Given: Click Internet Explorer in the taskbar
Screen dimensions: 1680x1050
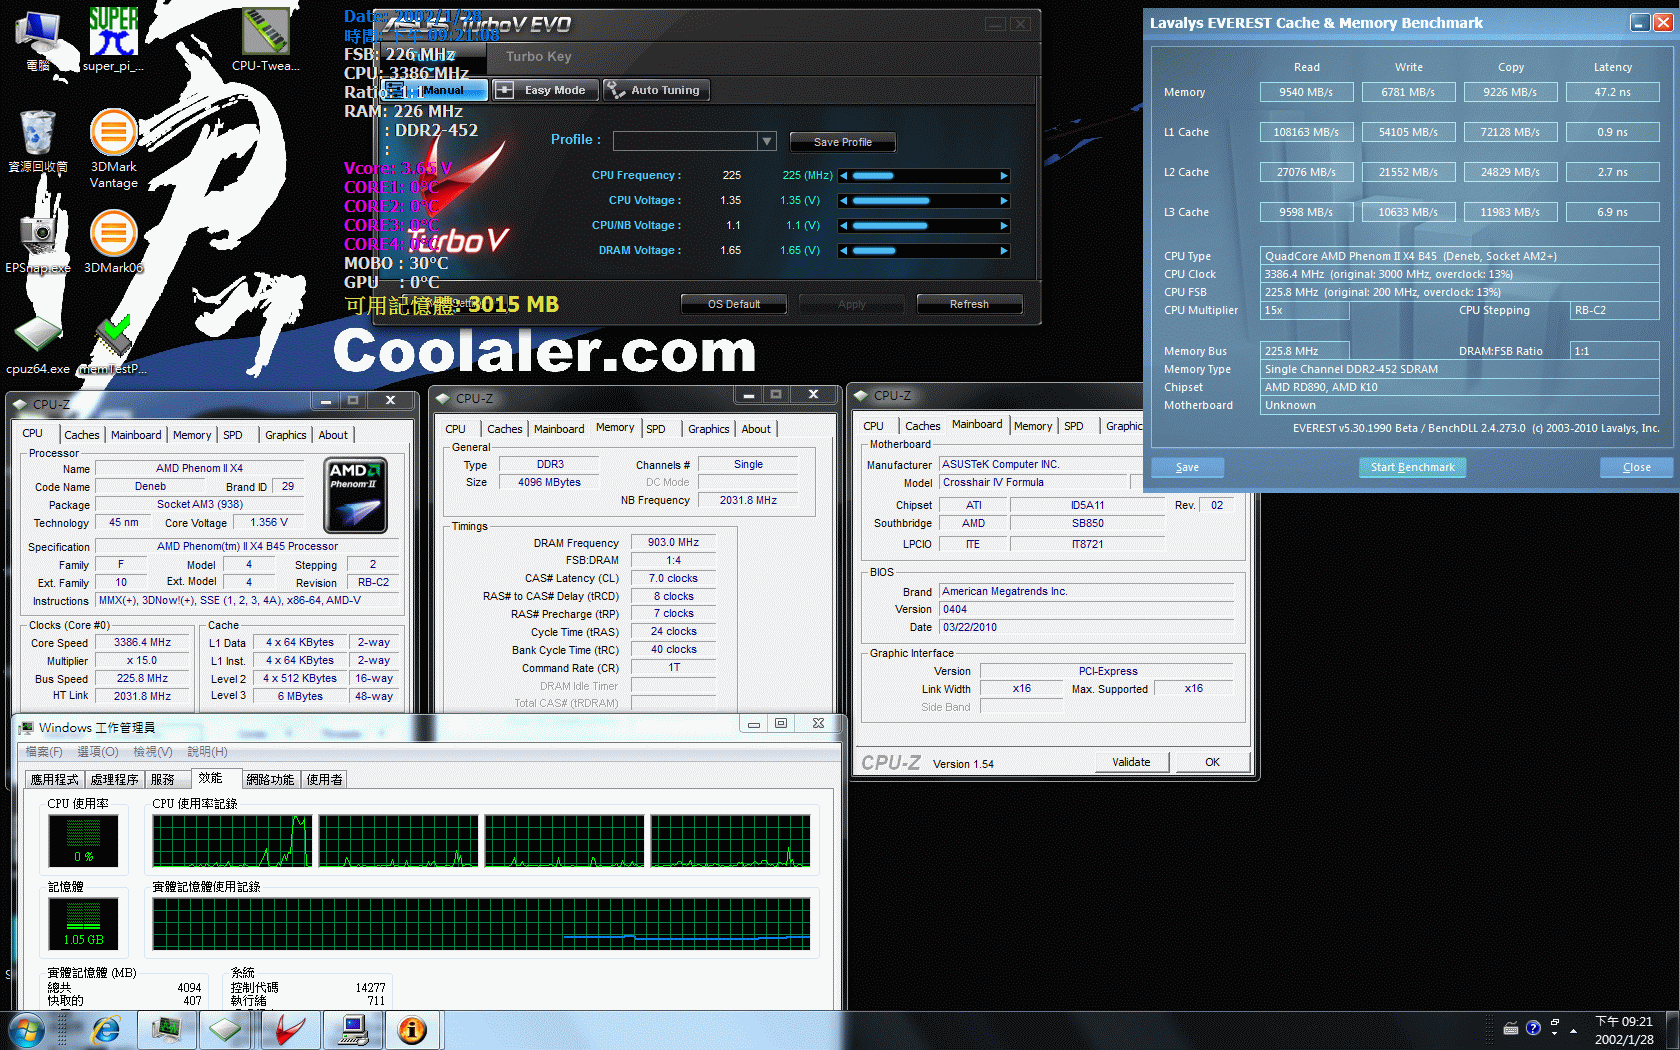Looking at the screenshot, I should click(x=105, y=1029).
